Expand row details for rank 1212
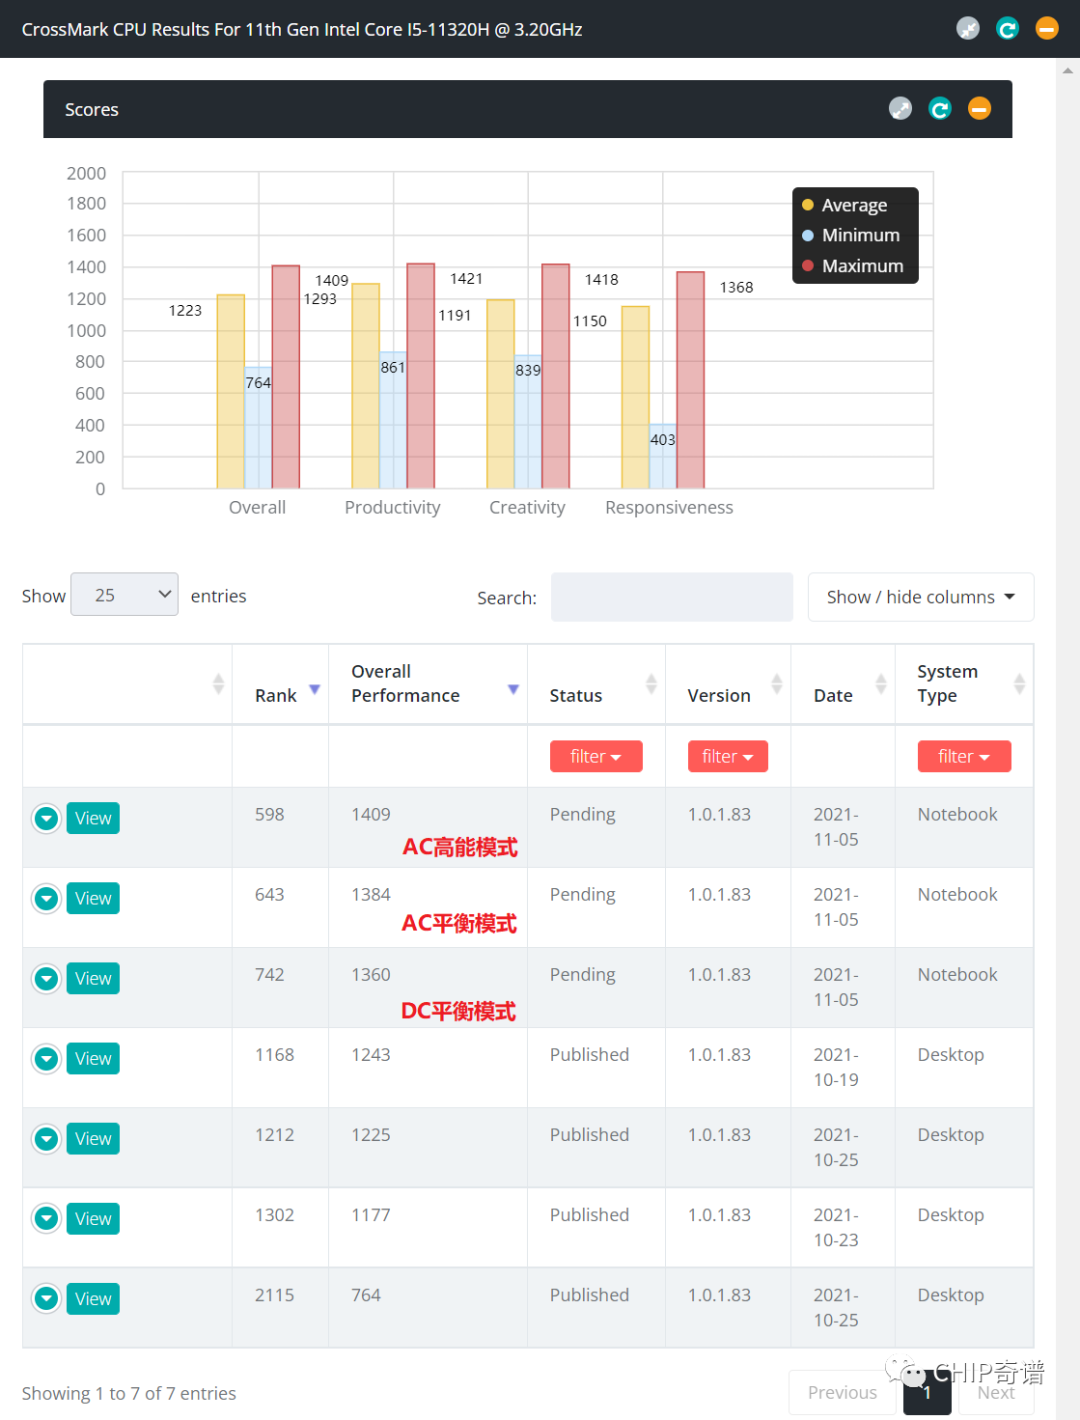The width and height of the screenshot is (1080, 1420). coord(46,1138)
